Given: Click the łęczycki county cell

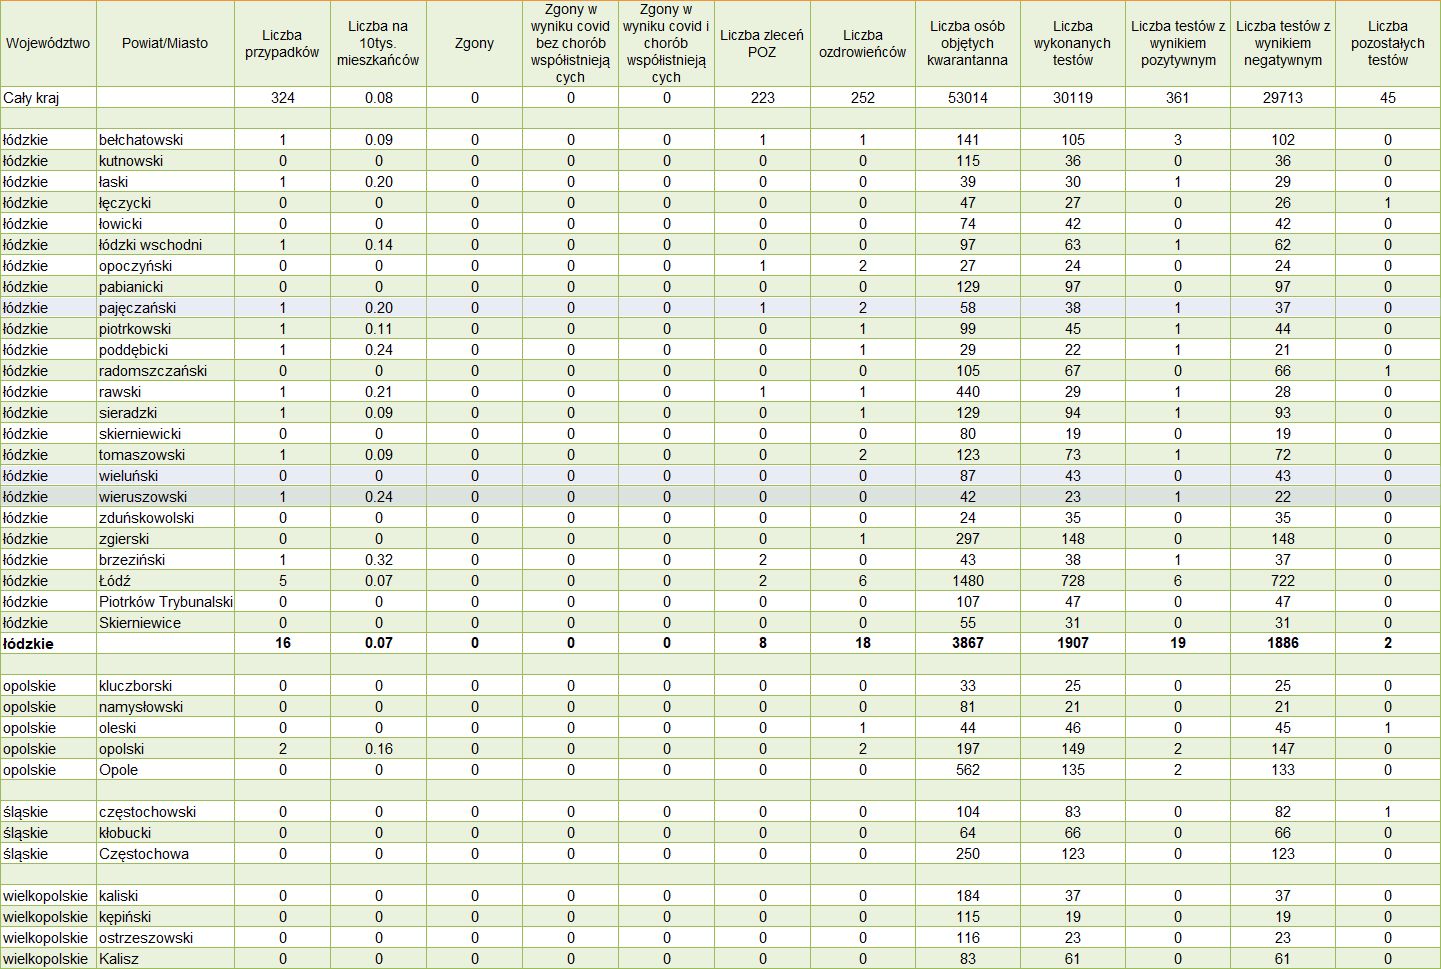Looking at the screenshot, I should coord(165,203).
